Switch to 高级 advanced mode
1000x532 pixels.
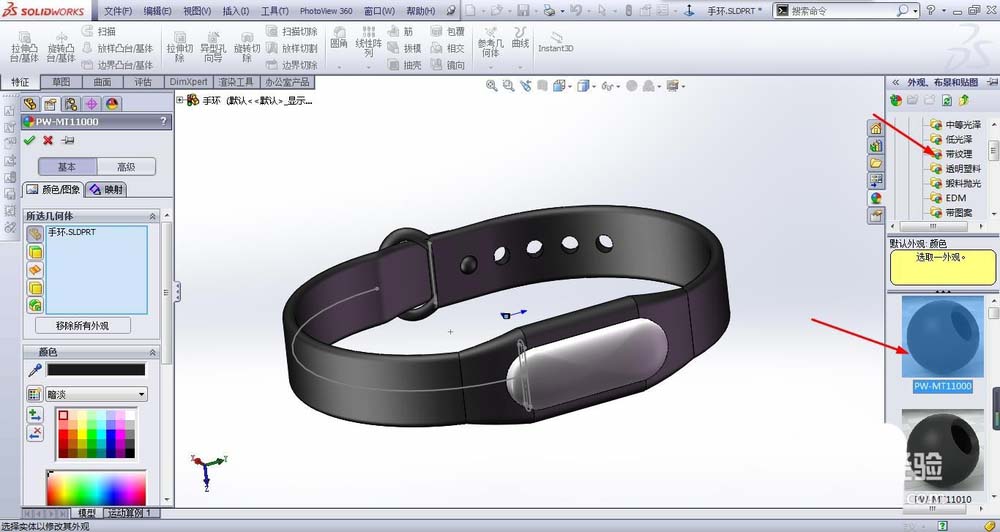(x=126, y=166)
